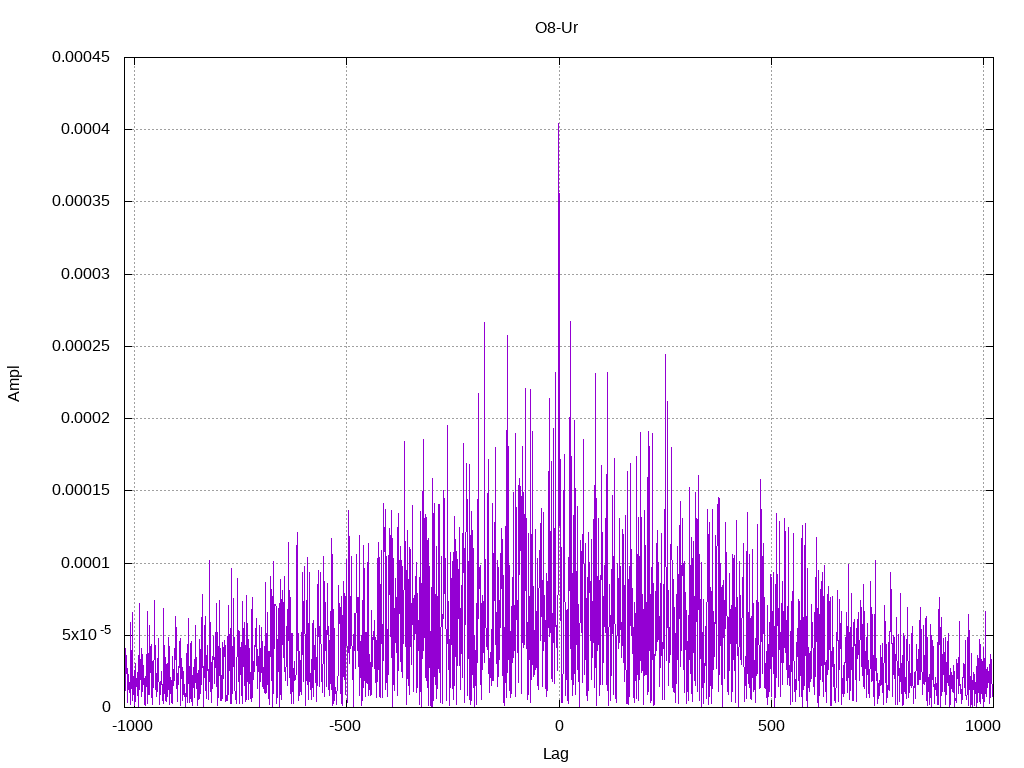Click the x-axis value 0
The image size is (1024, 768).
(x=559, y=726)
